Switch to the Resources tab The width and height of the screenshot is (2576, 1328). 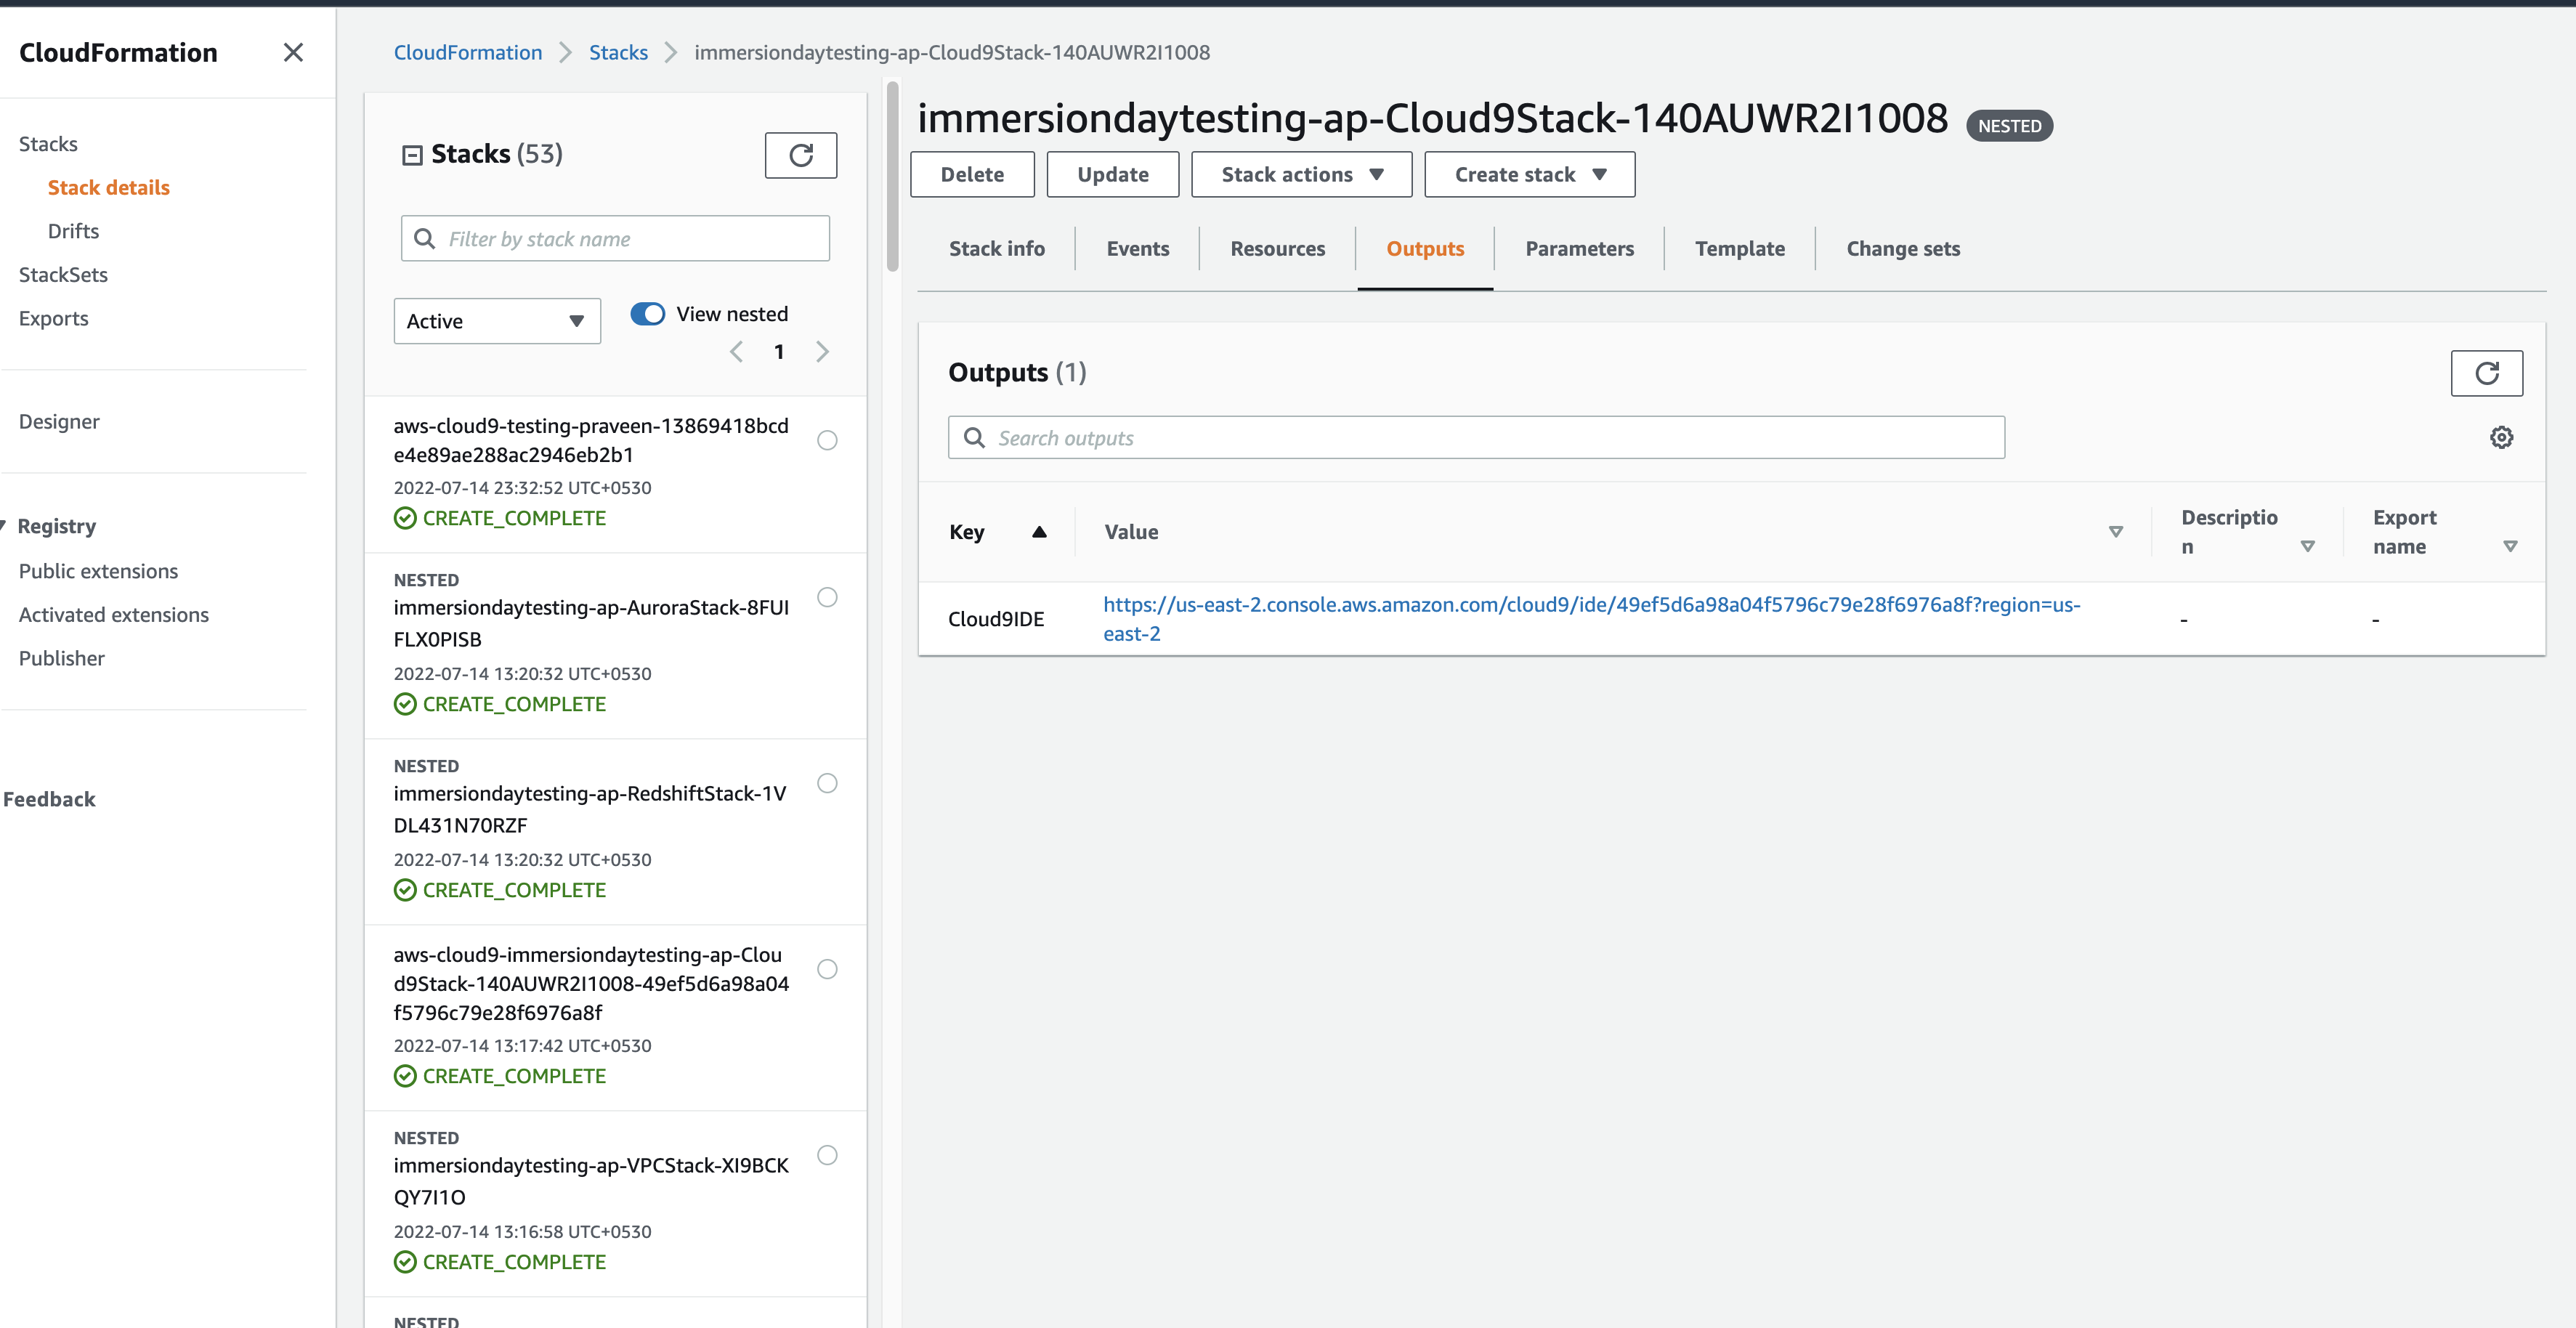click(x=1277, y=249)
